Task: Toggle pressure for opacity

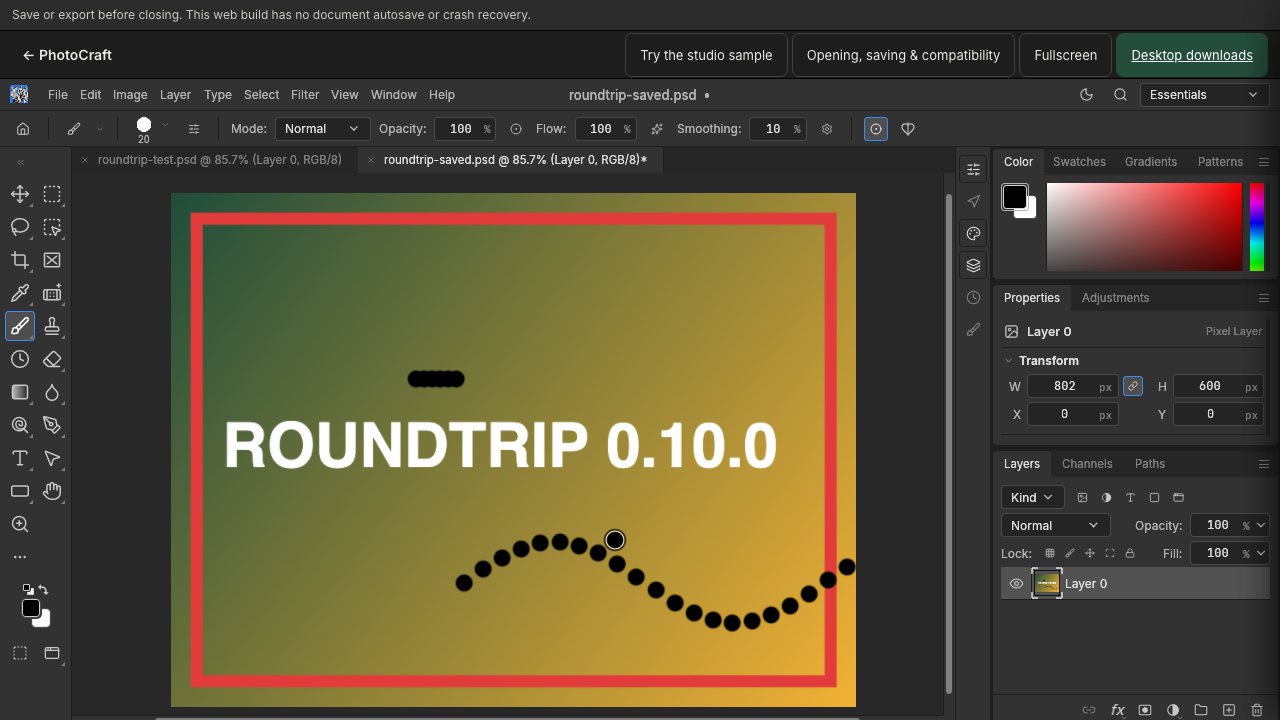Action: click(x=516, y=129)
